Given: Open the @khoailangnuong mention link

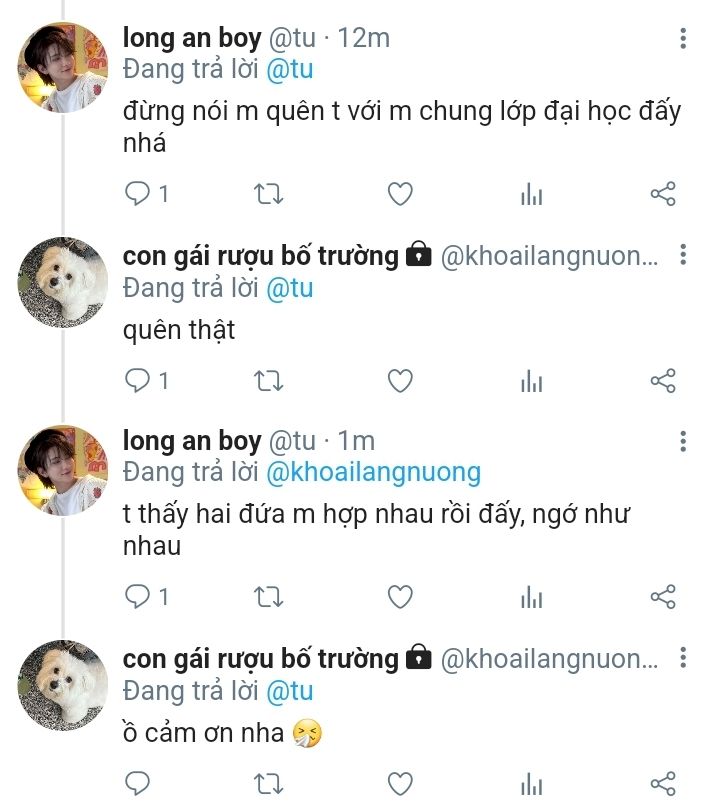Looking at the screenshot, I should 372,471.
